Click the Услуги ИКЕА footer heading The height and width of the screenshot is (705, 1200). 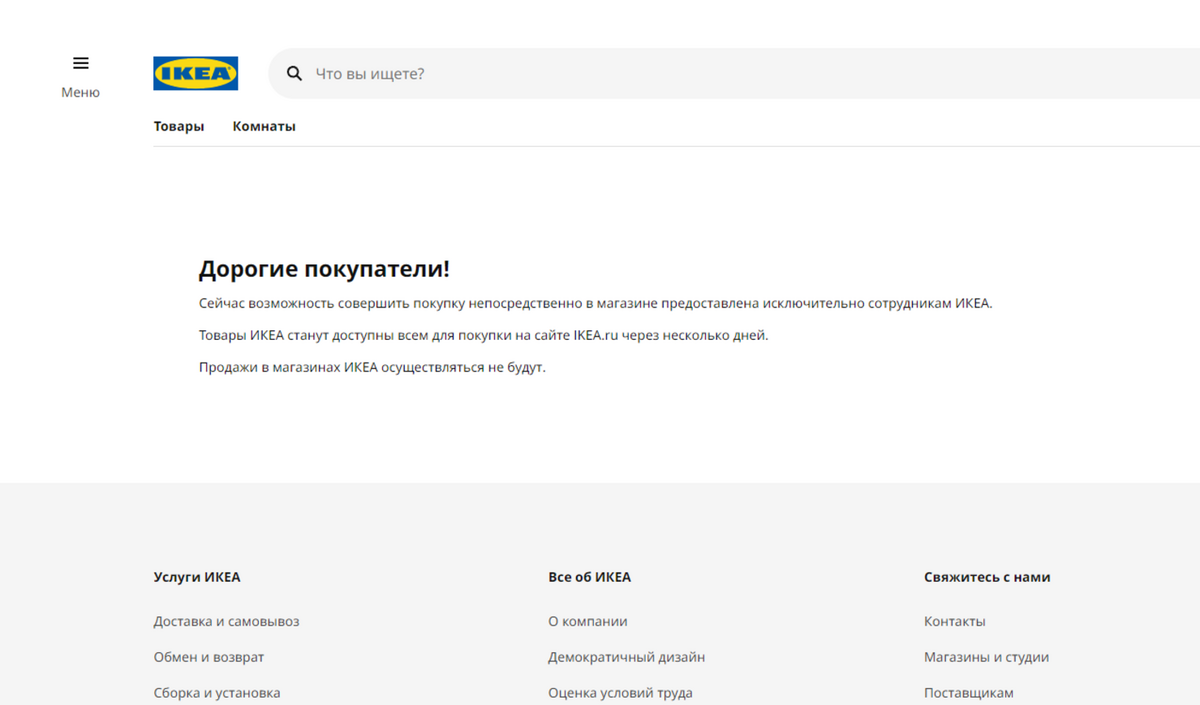197,577
